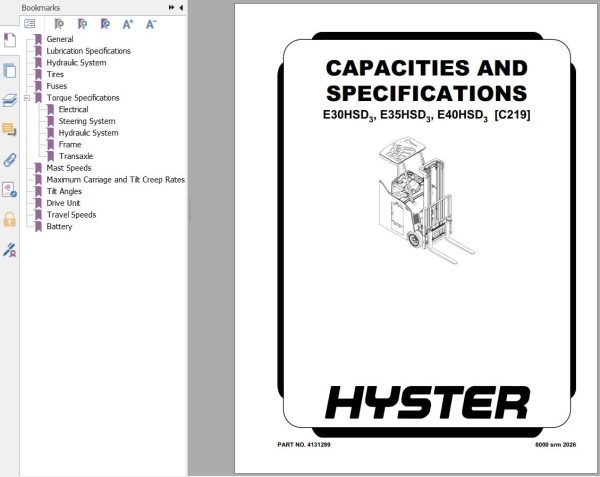Screen dimensions: 600x477
Task: Increase bookmark text size with A+ icon
Action: [x=128, y=24]
